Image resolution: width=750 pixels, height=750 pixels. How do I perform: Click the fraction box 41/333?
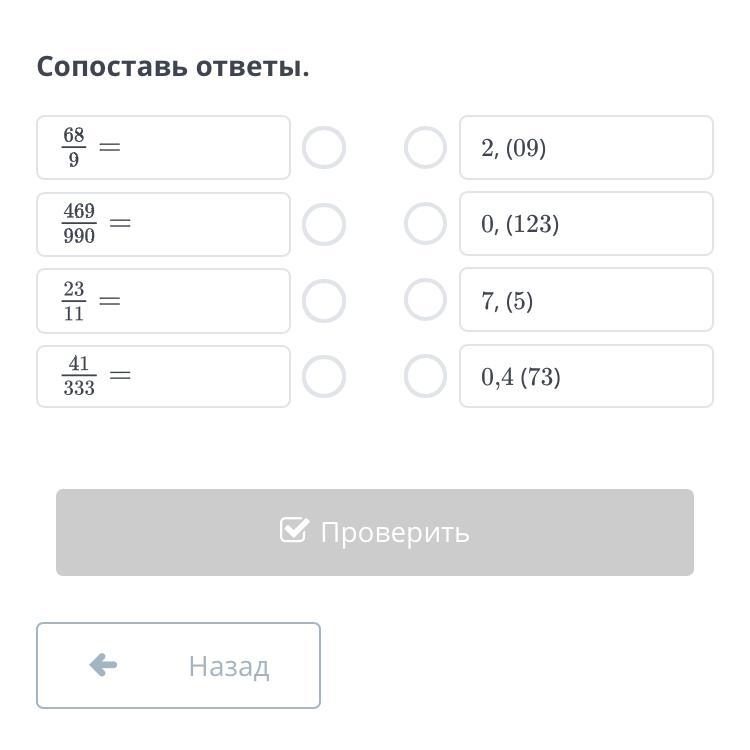163,377
